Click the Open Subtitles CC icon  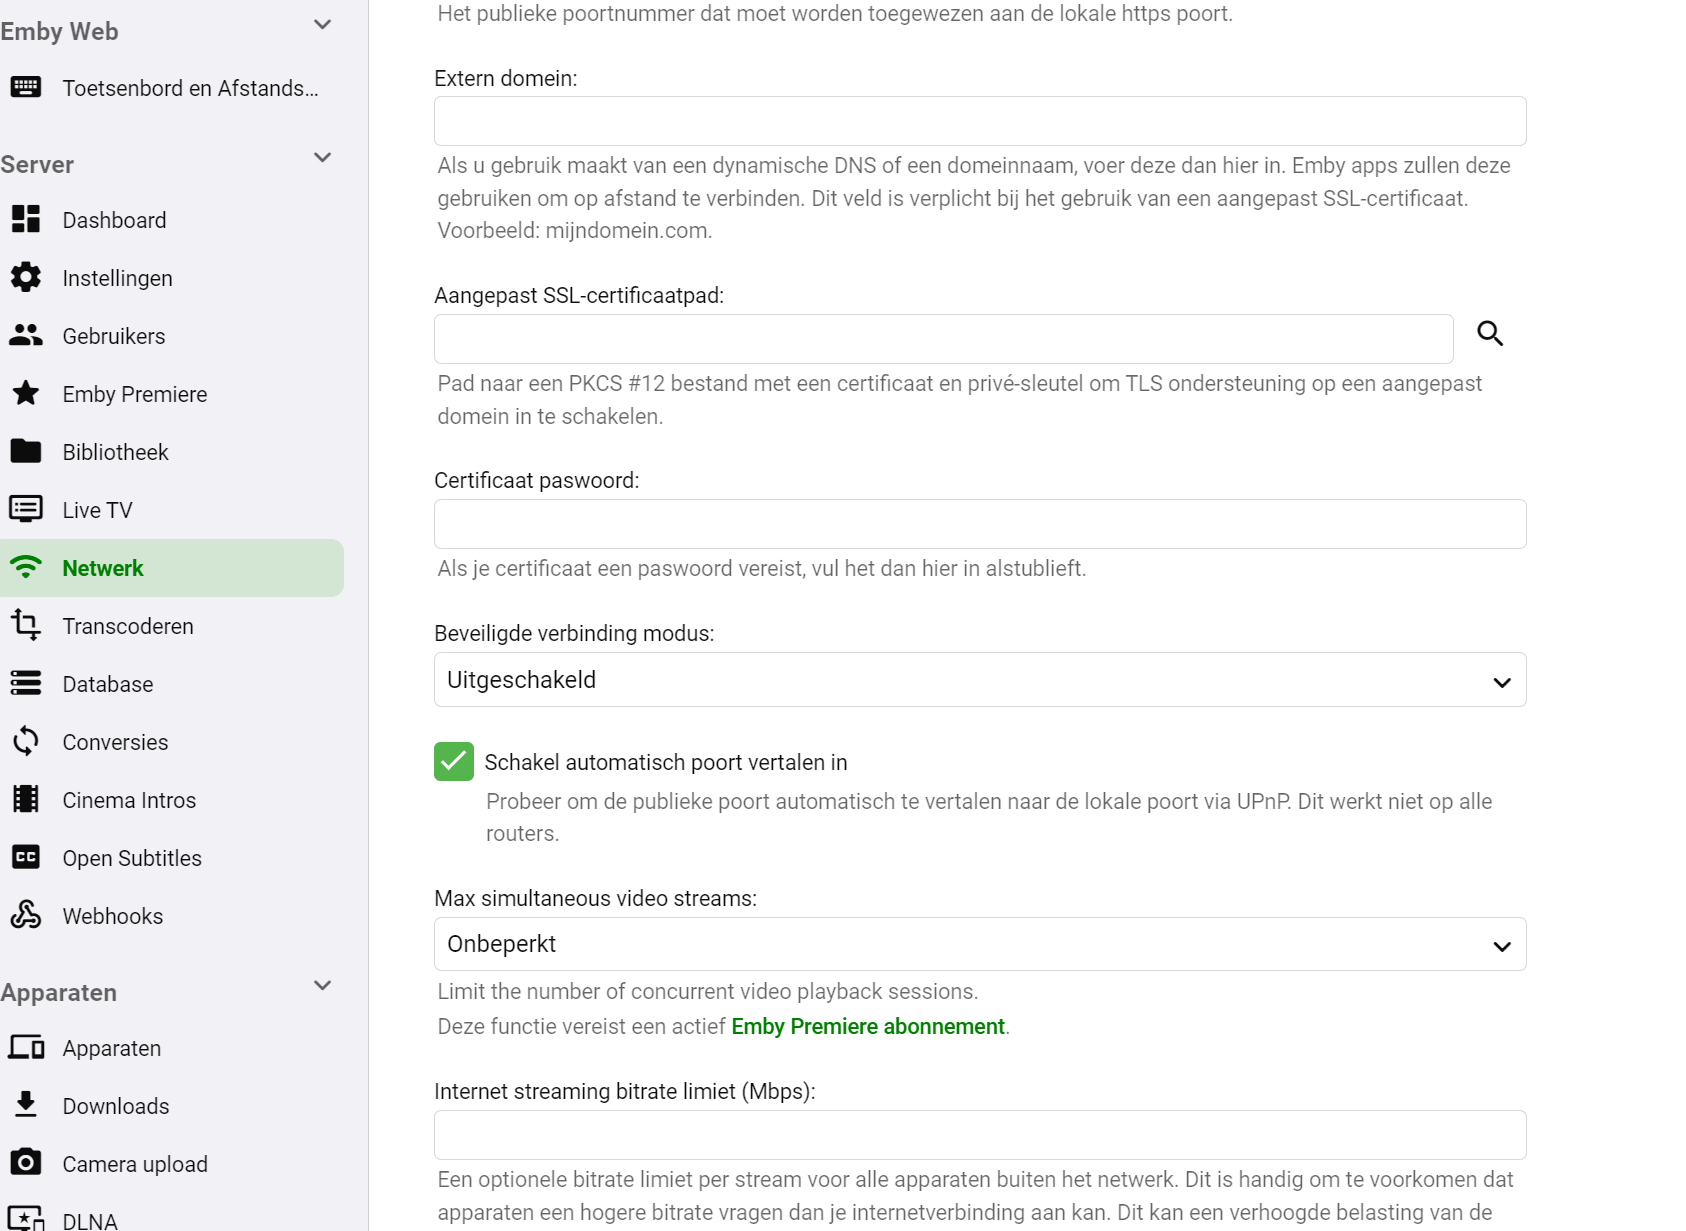tap(26, 857)
